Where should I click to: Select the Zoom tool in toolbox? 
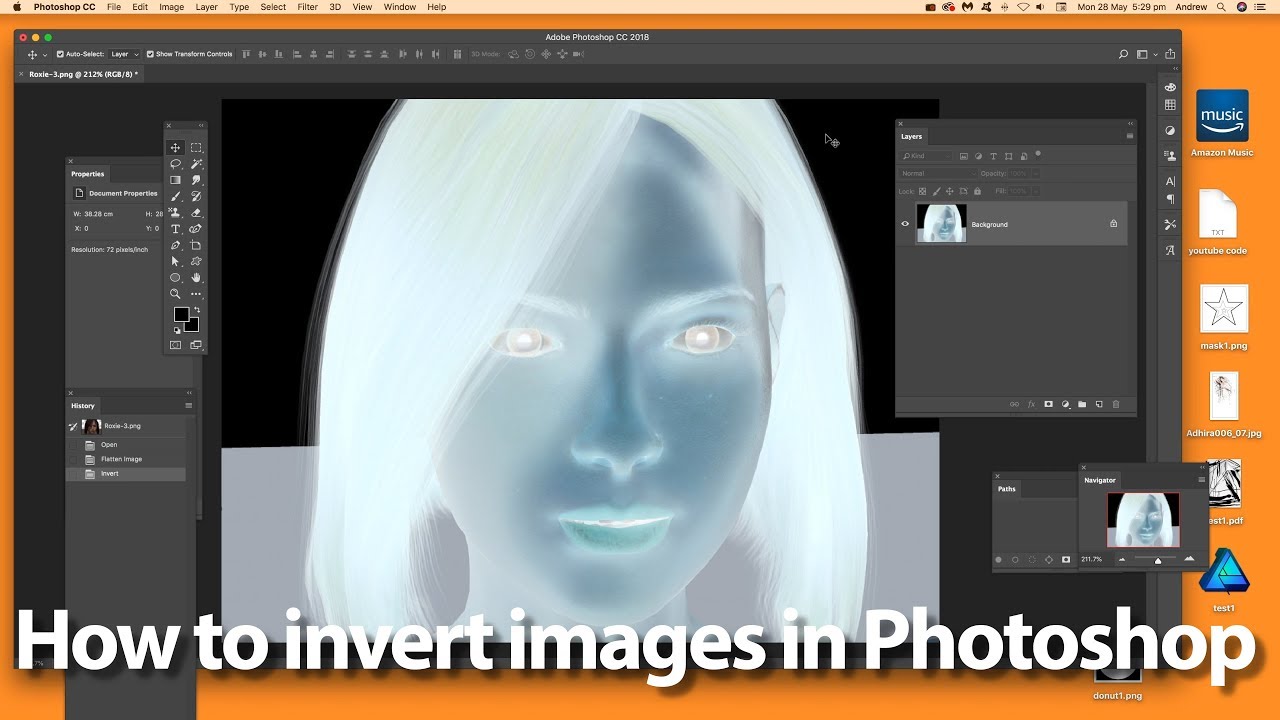pos(175,293)
